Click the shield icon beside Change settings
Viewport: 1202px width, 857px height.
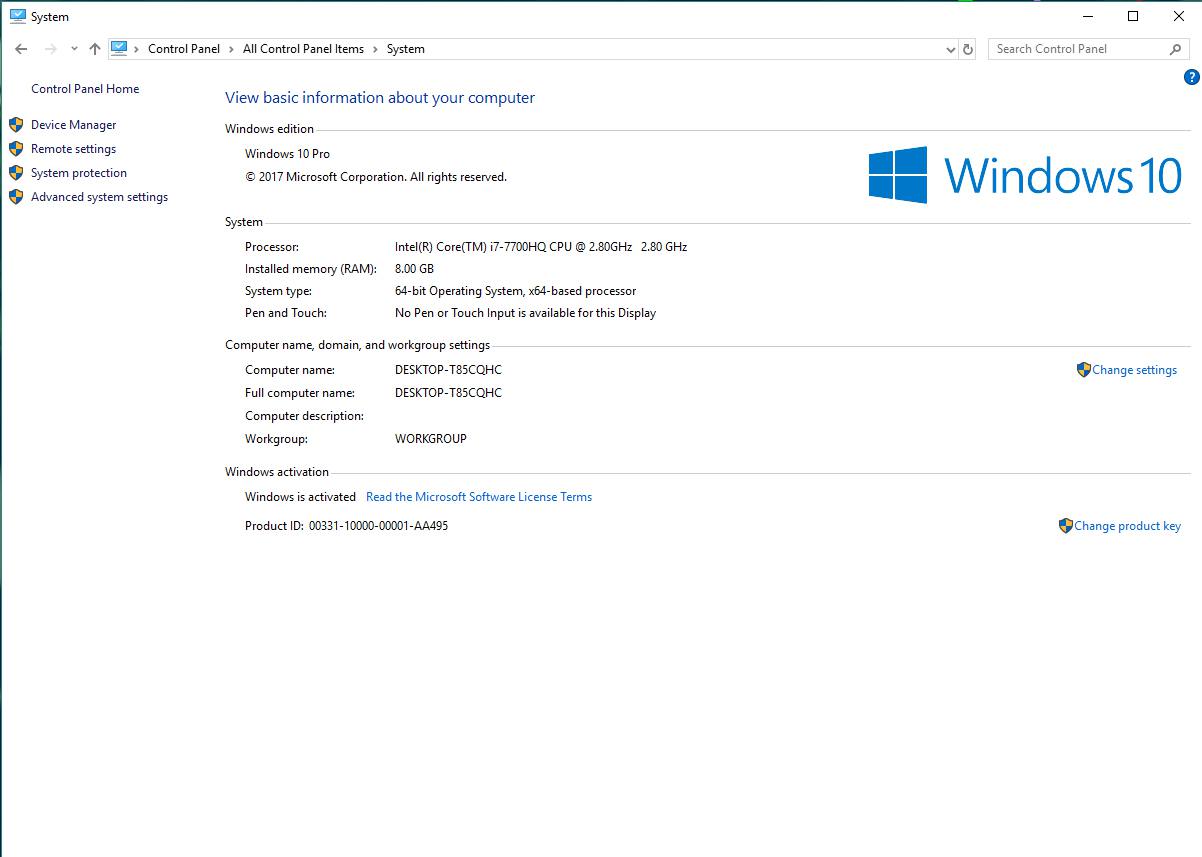(x=1083, y=370)
